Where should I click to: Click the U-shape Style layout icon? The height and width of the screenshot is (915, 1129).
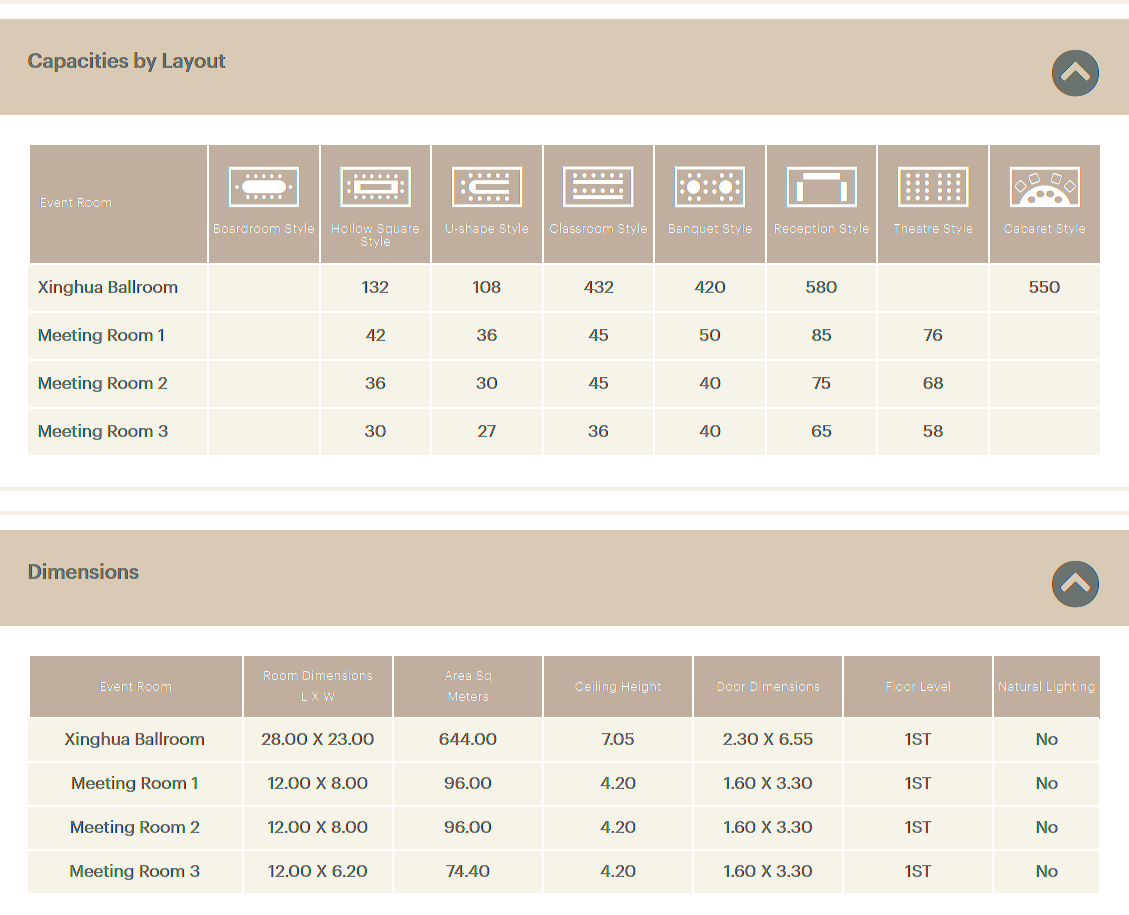(487, 187)
